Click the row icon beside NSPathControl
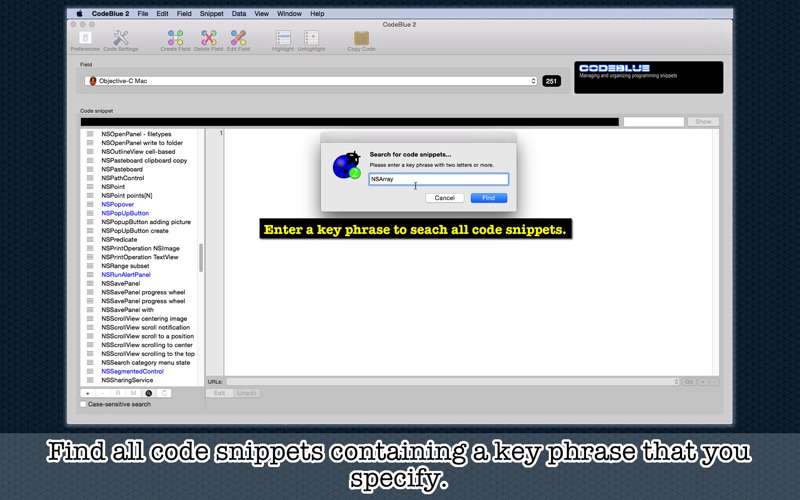The height and width of the screenshot is (500, 800). point(90,178)
